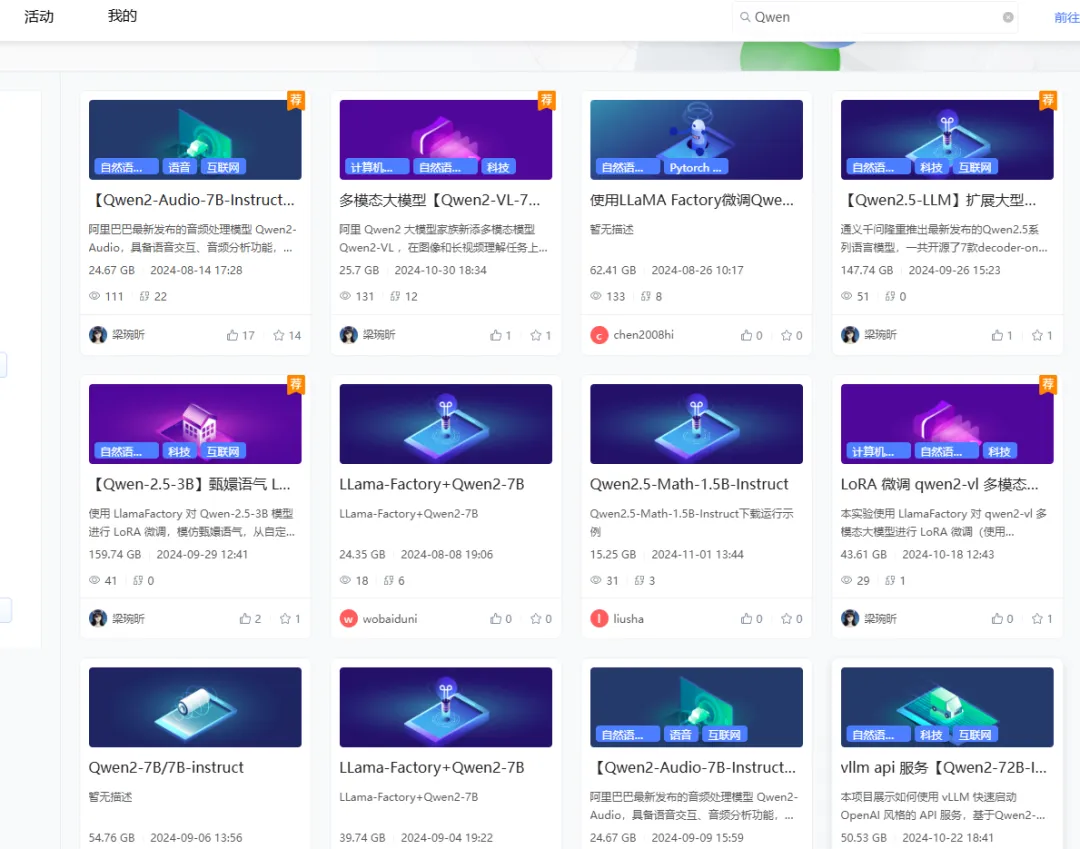This screenshot has height=849, width=1080.
Task: Star the 使用LLaMA Factory微调Qwe card
Action: 787,335
